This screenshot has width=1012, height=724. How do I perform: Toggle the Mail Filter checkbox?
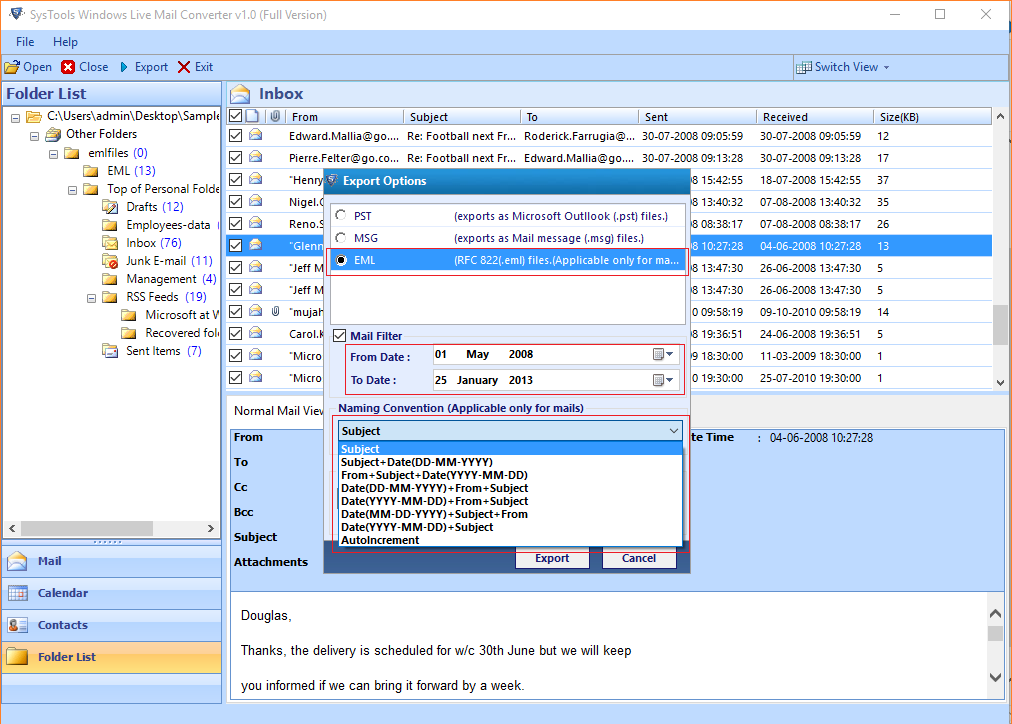tap(339, 336)
